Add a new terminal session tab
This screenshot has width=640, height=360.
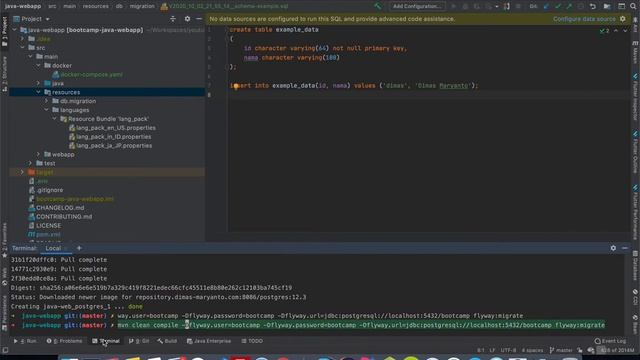point(79,248)
